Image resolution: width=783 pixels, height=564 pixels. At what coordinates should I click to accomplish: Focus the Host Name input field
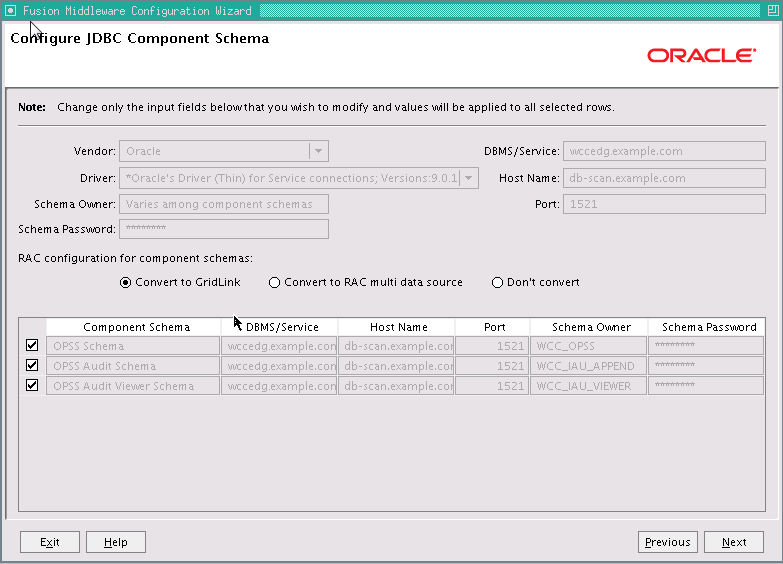(x=664, y=178)
